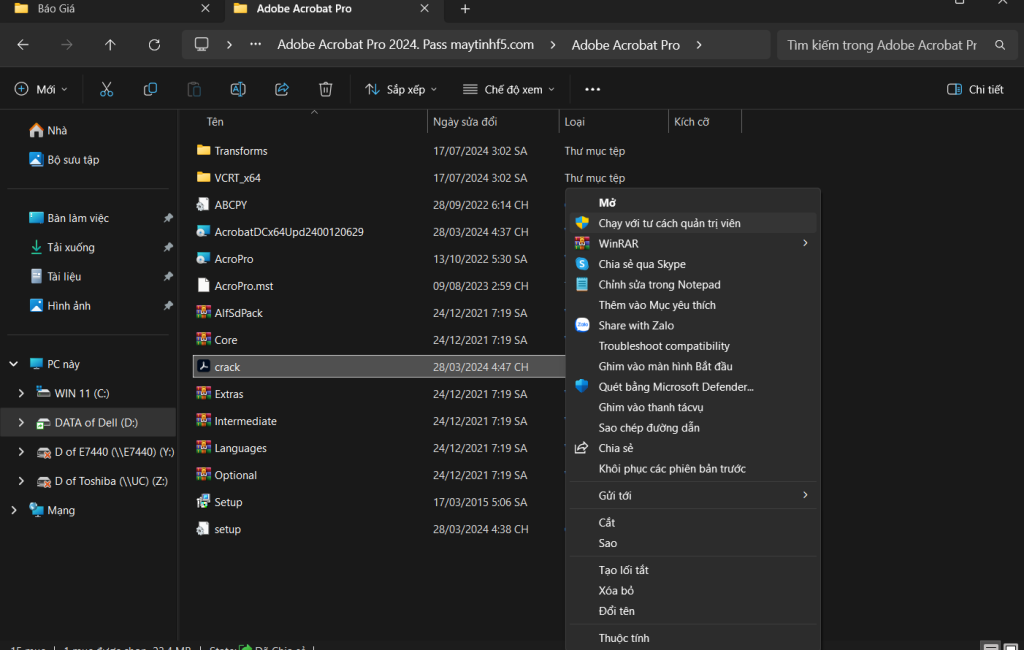Select Quét bằng Microsoft Defender
This screenshot has width=1024, height=650.
point(693,387)
